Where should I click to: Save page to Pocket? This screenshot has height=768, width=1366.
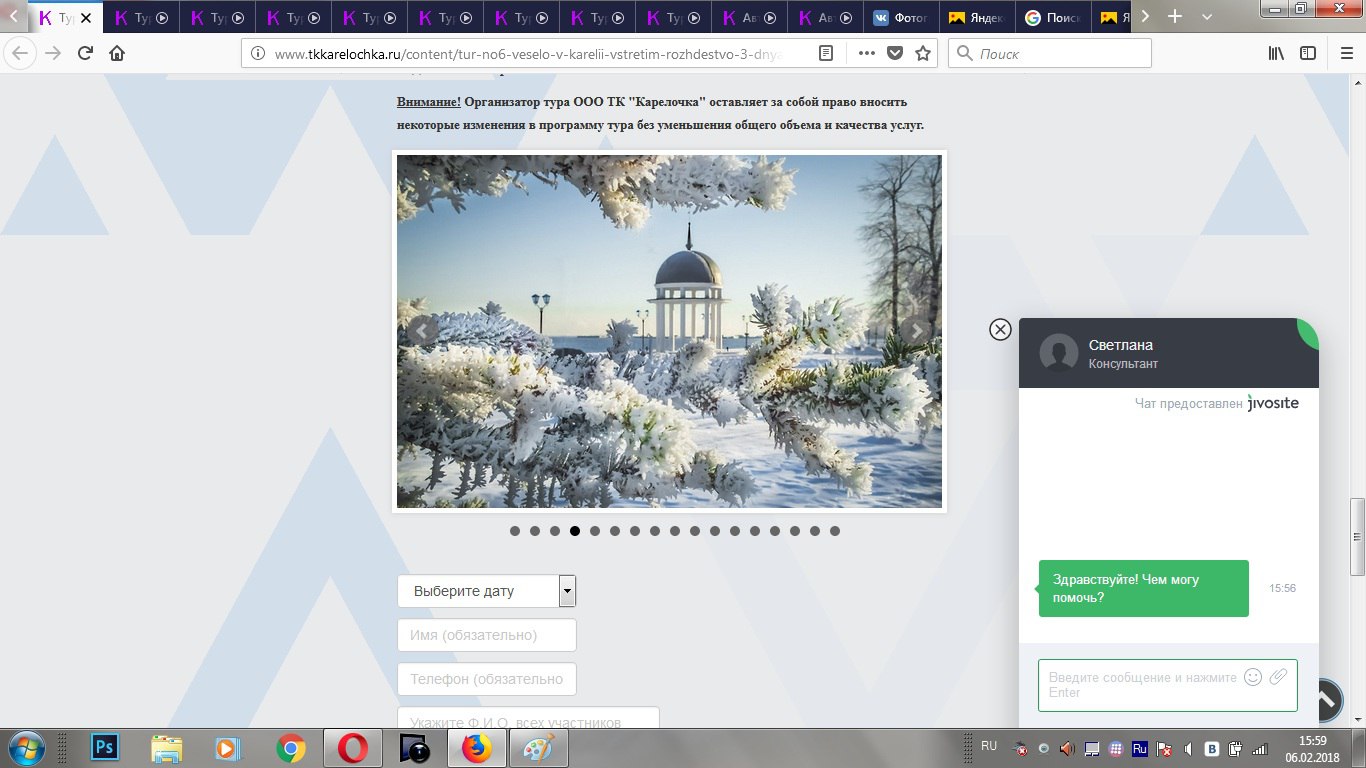(x=895, y=53)
